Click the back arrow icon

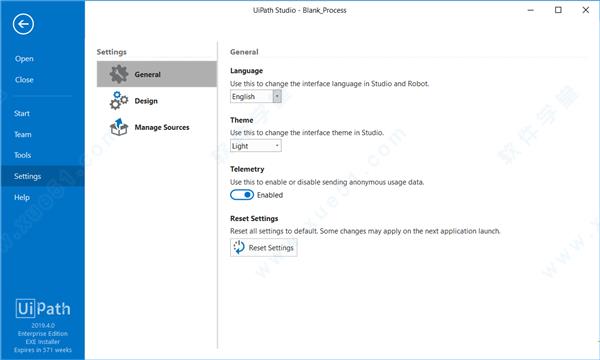click(23, 24)
